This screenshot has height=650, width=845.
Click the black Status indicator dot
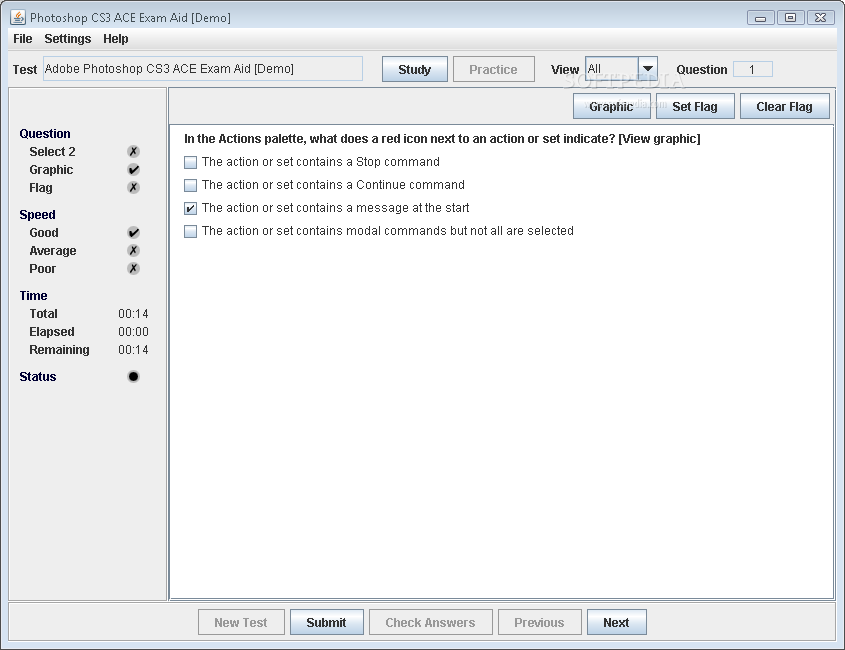[x=133, y=376]
